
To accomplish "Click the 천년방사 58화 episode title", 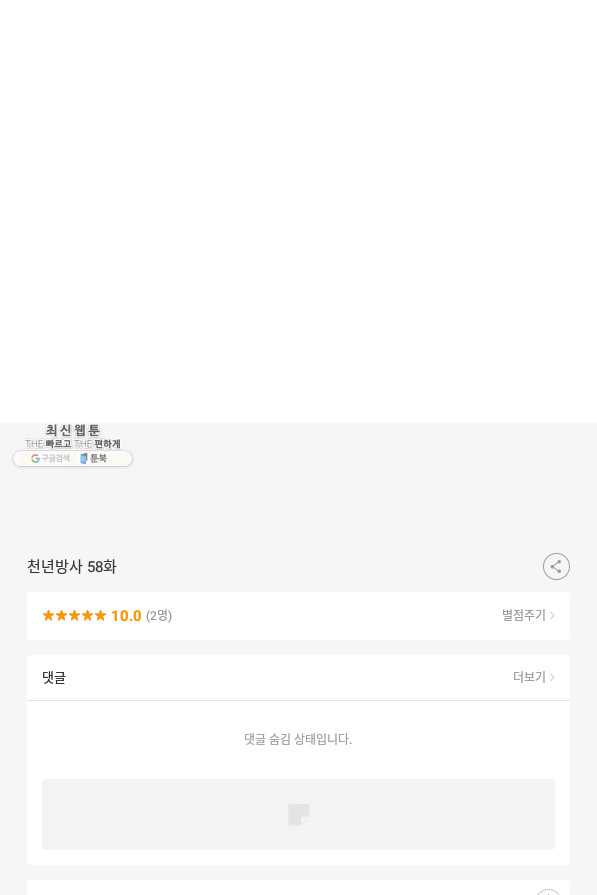I will tap(72, 567).
